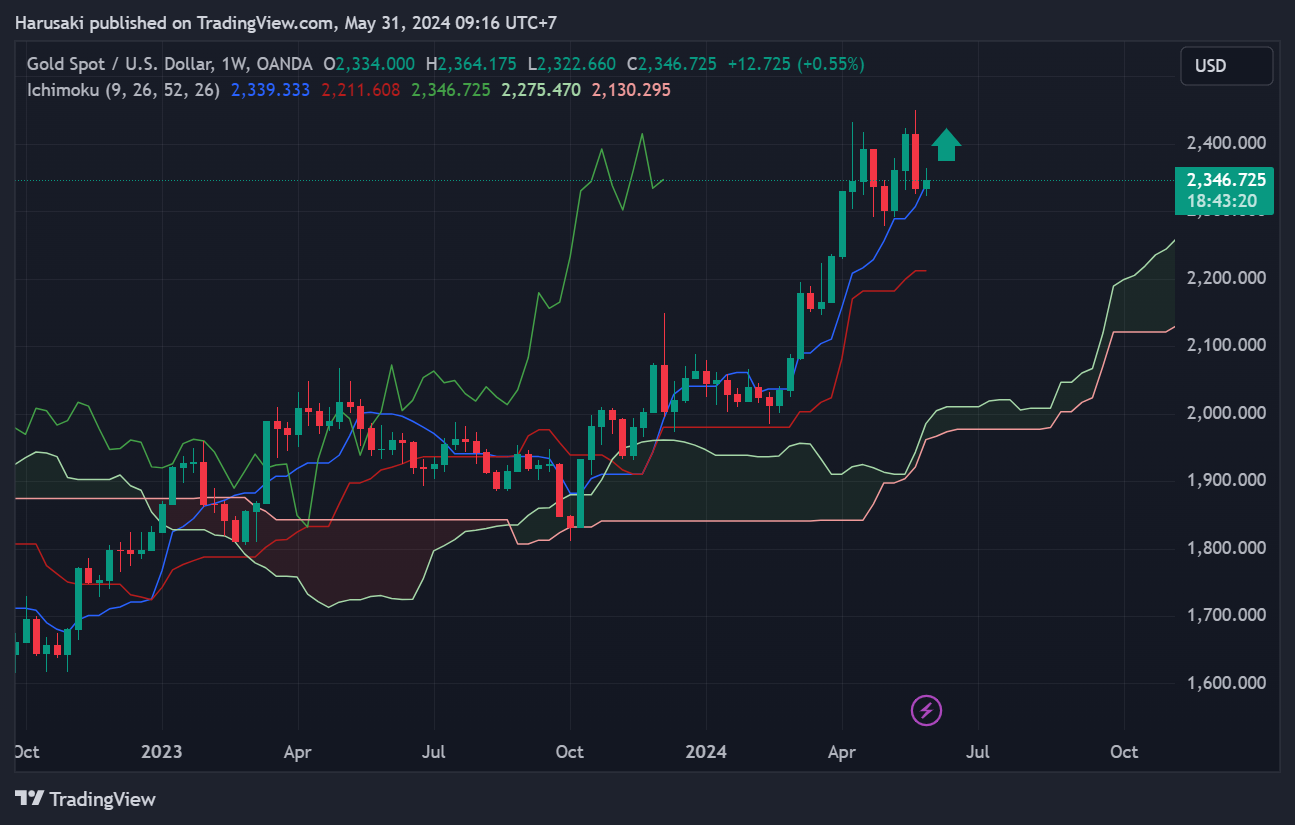Click the 1,600.000 price axis label
This screenshot has width=1295, height=825.
tap(1226, 683)
